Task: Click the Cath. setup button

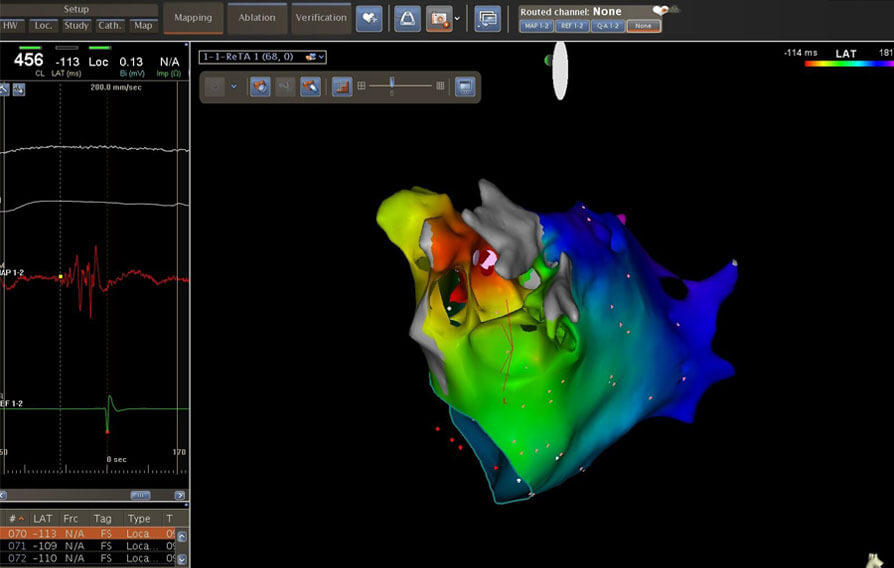Action: tap(110, 25)
